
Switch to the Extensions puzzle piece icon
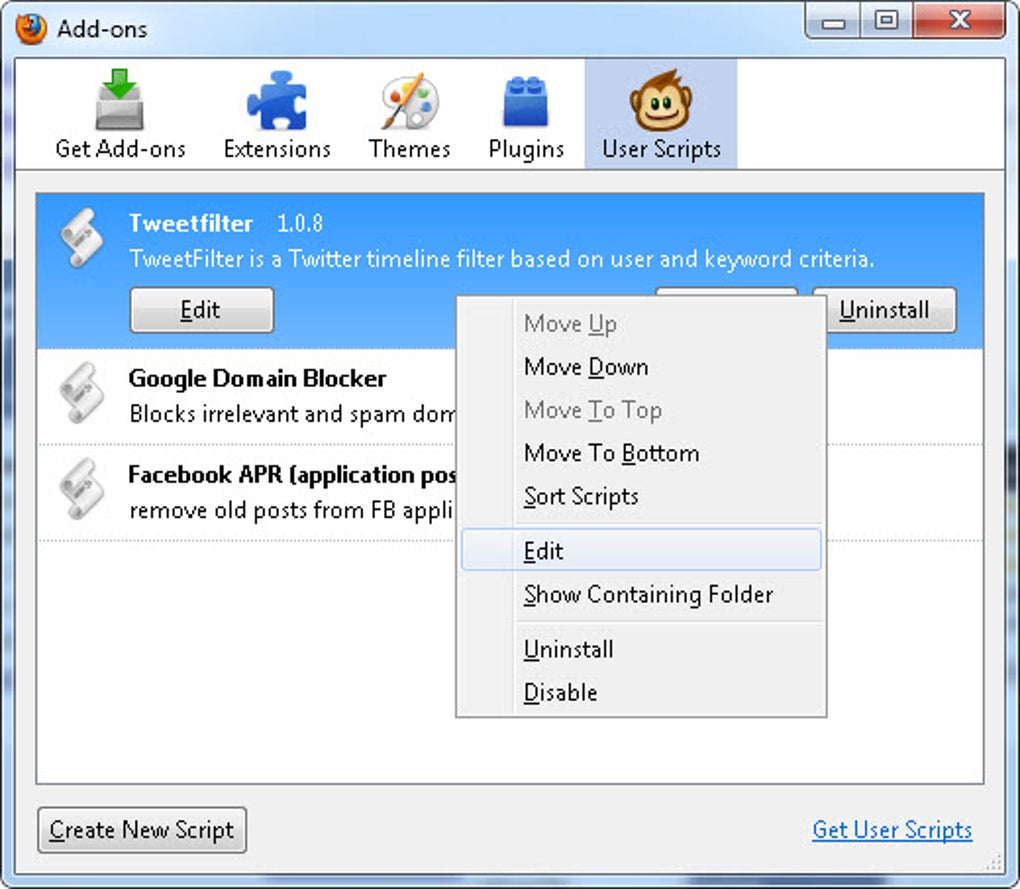(x=276, y=100)
